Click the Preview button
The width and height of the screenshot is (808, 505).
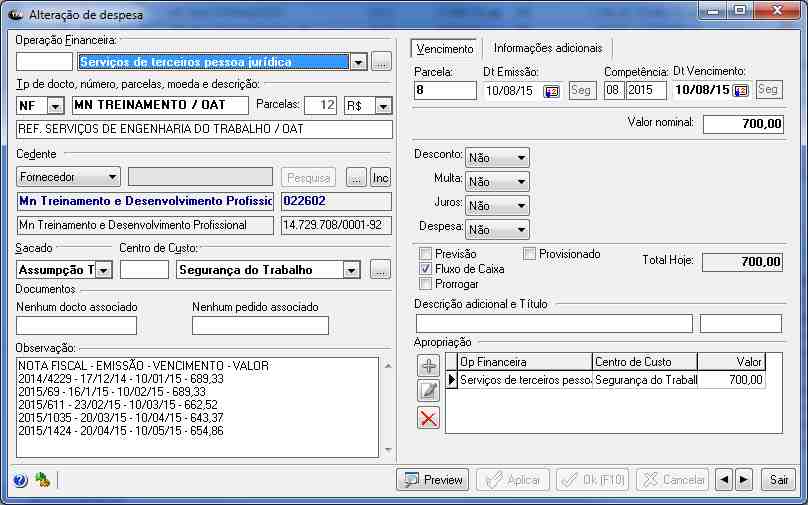433,480
